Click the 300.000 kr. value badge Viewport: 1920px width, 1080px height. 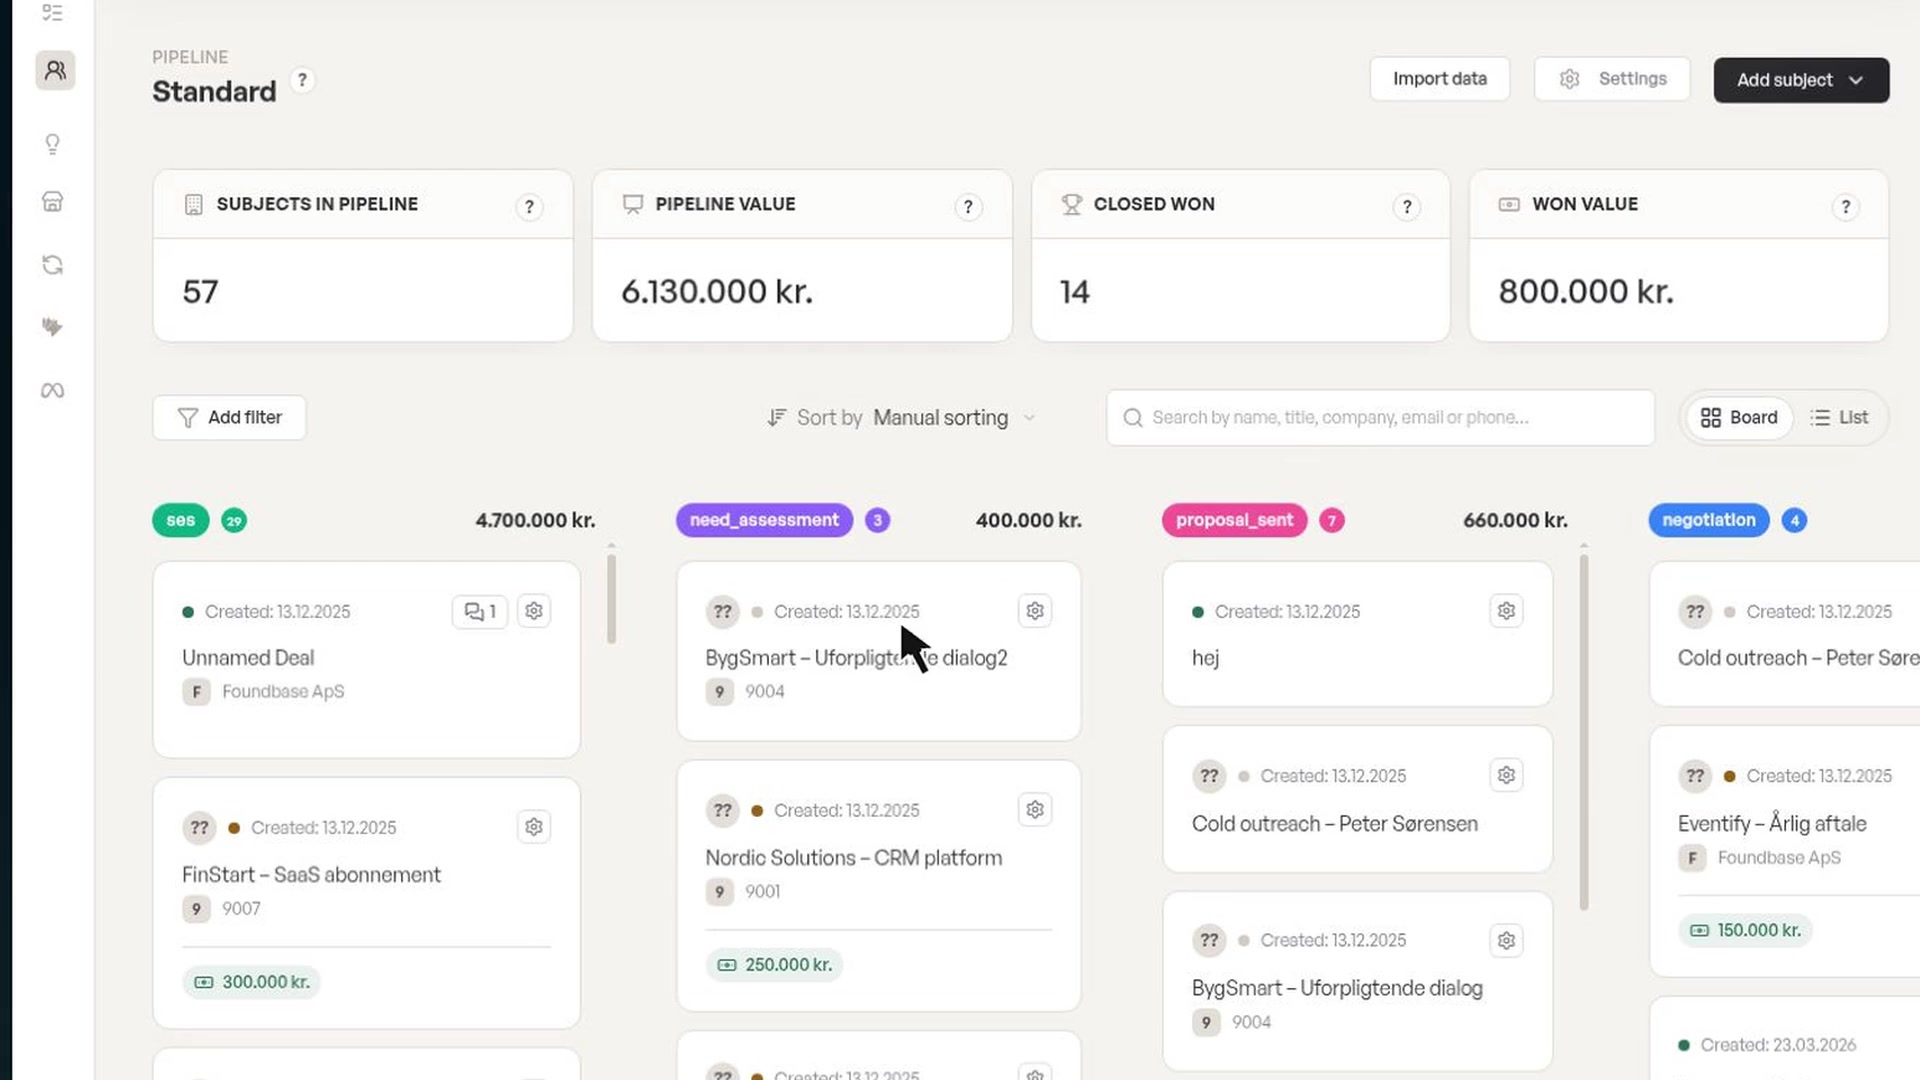tap(251, 982)
